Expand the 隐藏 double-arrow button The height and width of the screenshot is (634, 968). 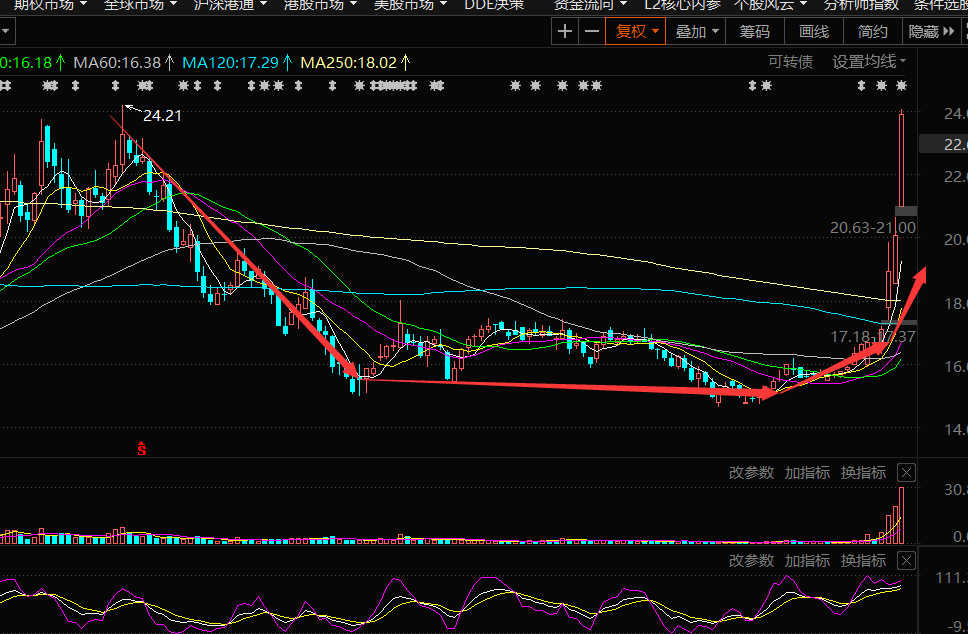(x=931, y=32)
